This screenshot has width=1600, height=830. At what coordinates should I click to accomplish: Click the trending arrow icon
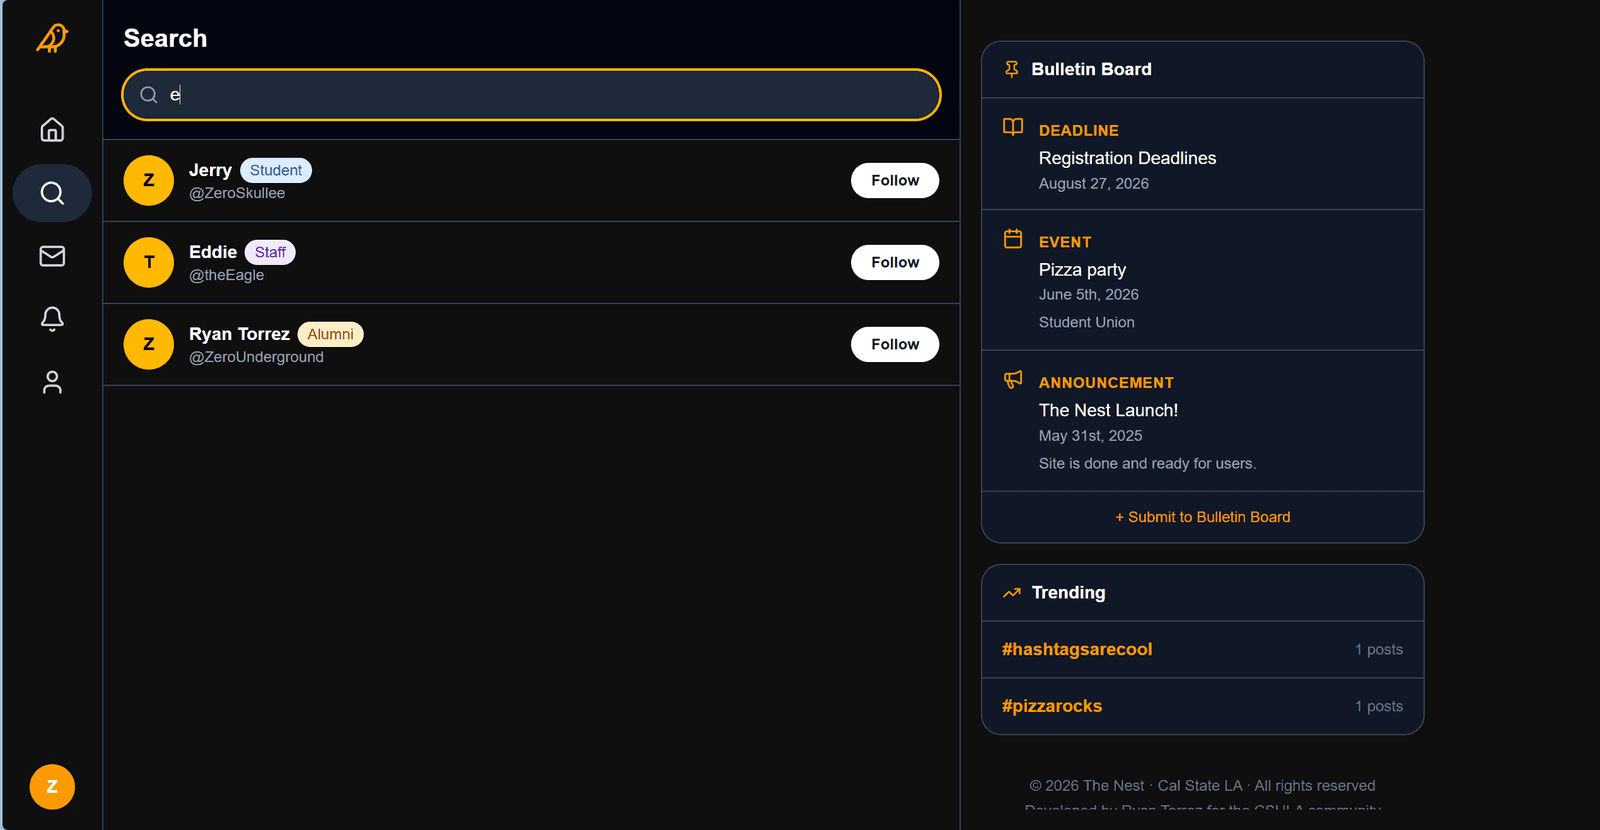point(1012,593)
